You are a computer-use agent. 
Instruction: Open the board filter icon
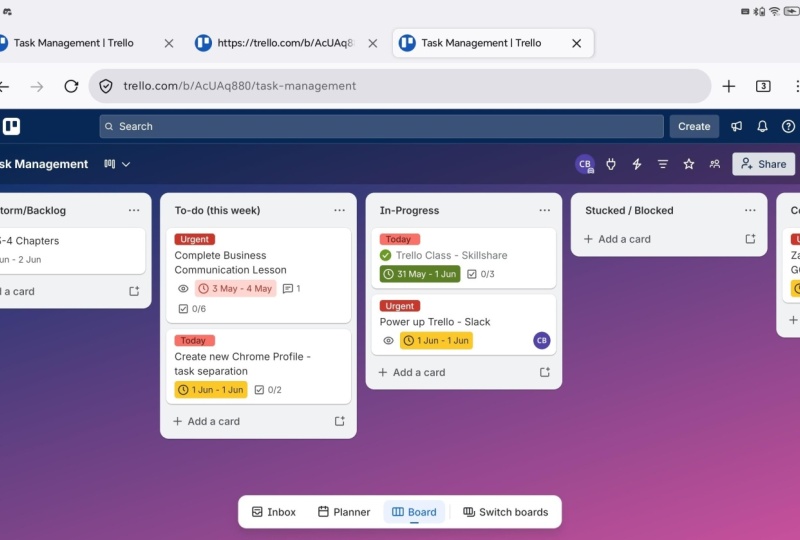[x=663, y=164]
